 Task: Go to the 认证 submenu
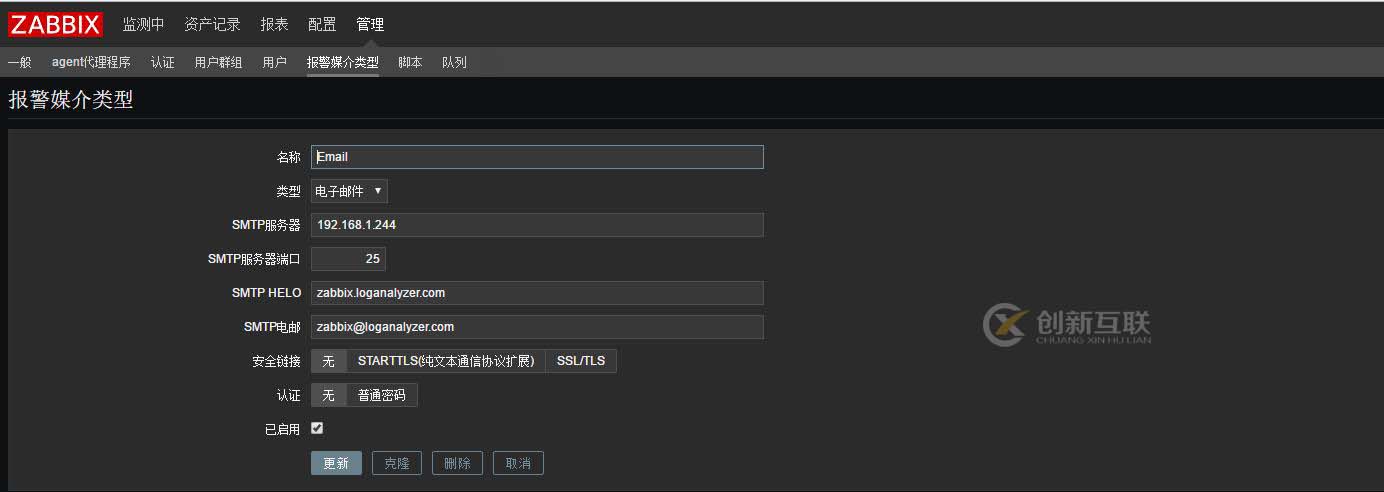tap(162, 62)
